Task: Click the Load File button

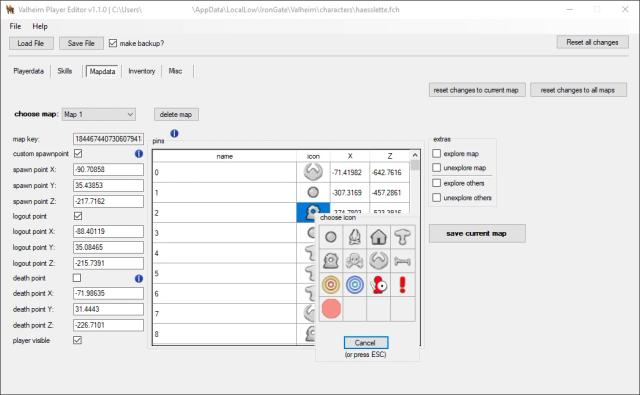Action: tap(31, 43)
